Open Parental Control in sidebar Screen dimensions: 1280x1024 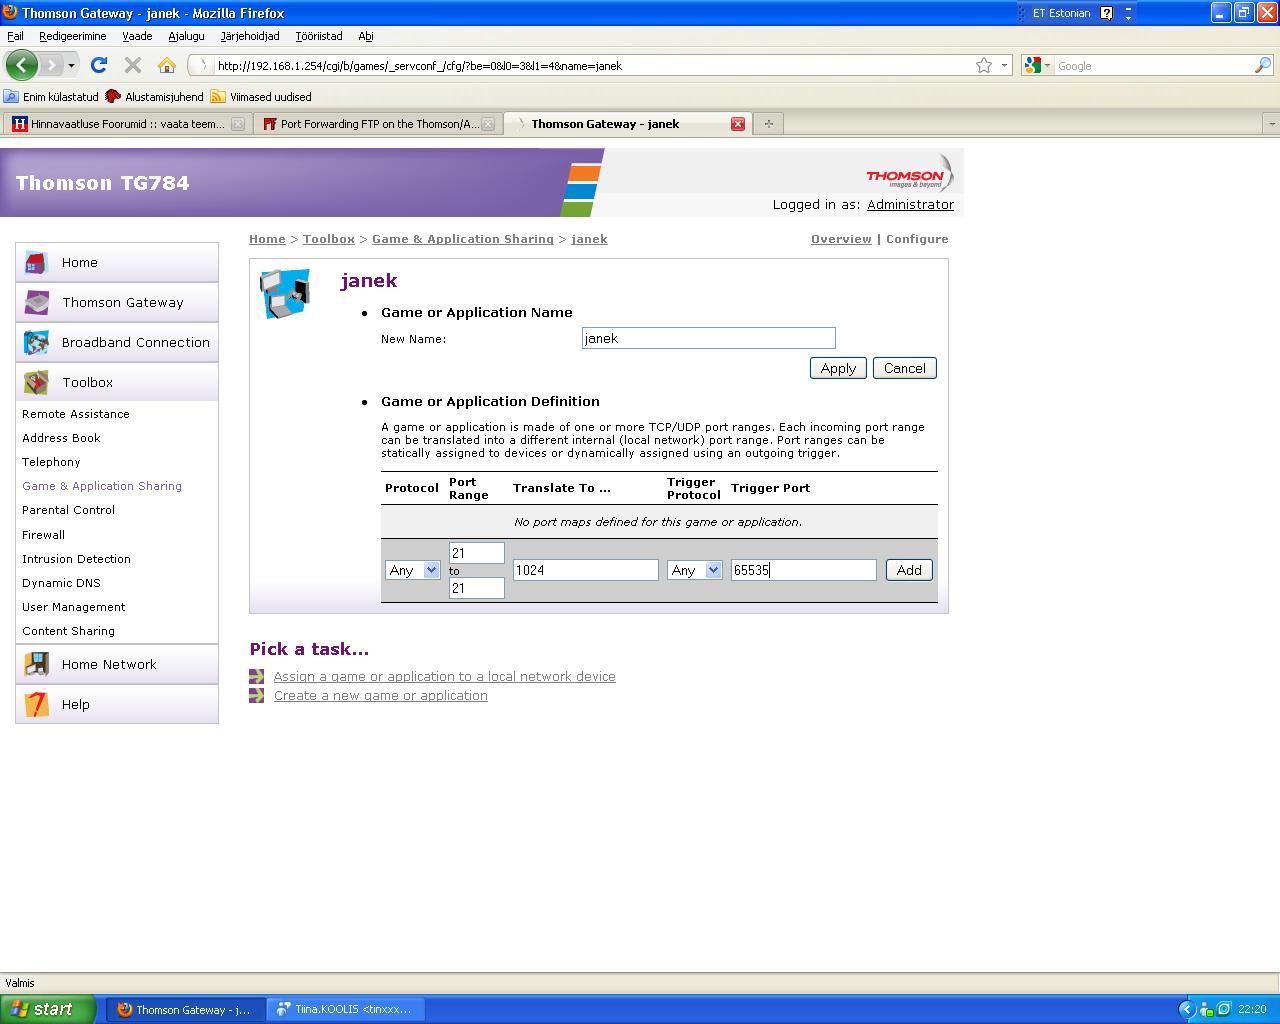pyautogui.click(x=68, y=510)
